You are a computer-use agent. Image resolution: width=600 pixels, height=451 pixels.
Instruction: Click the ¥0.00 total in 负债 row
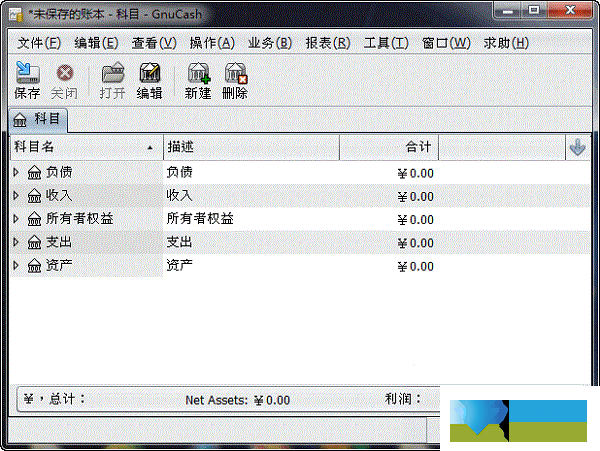click(x=416, y=174)
